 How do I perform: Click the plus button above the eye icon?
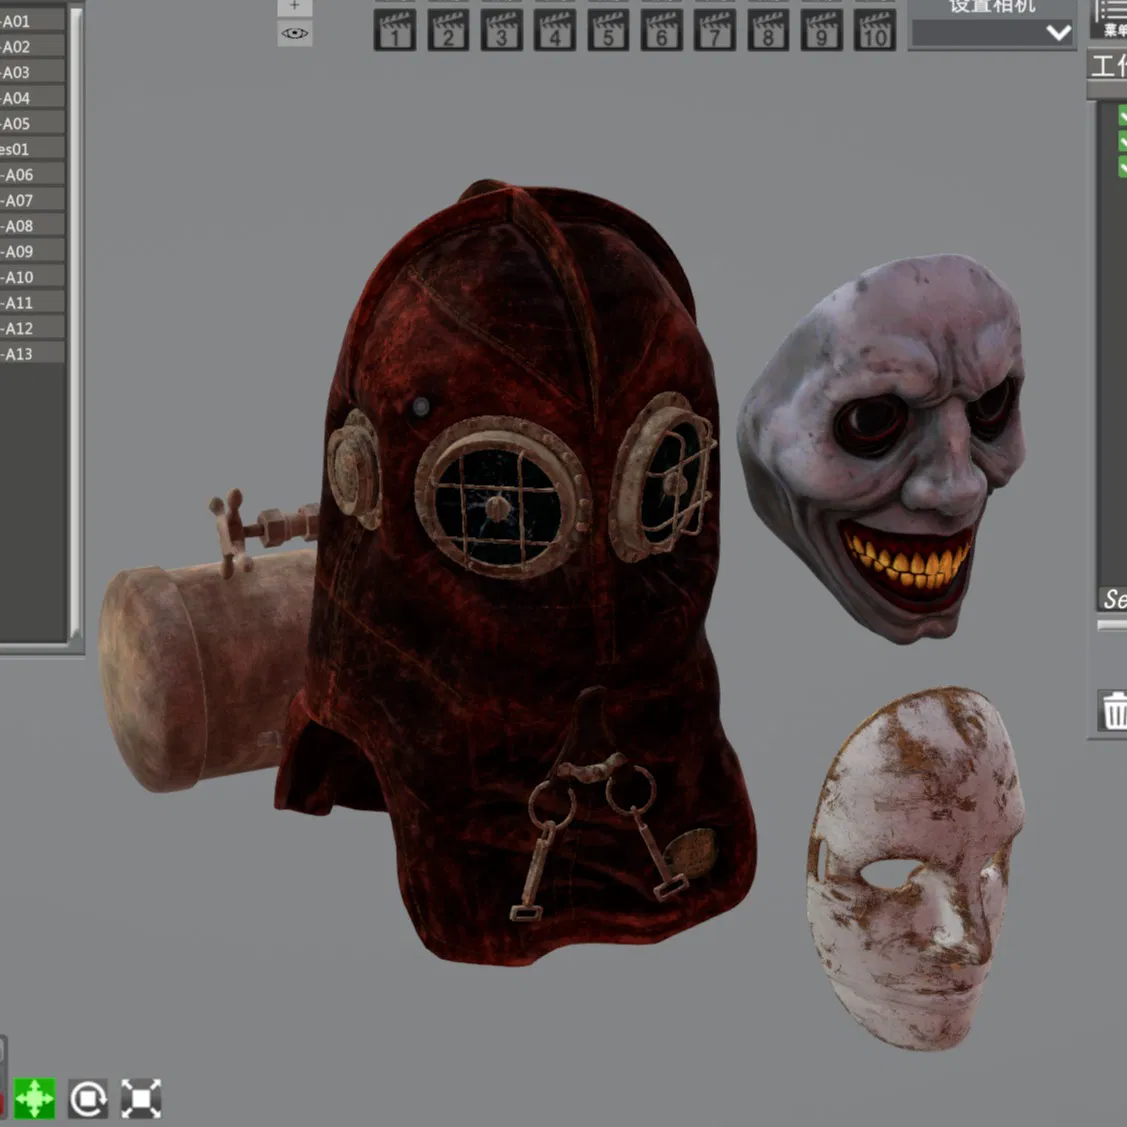295,6
